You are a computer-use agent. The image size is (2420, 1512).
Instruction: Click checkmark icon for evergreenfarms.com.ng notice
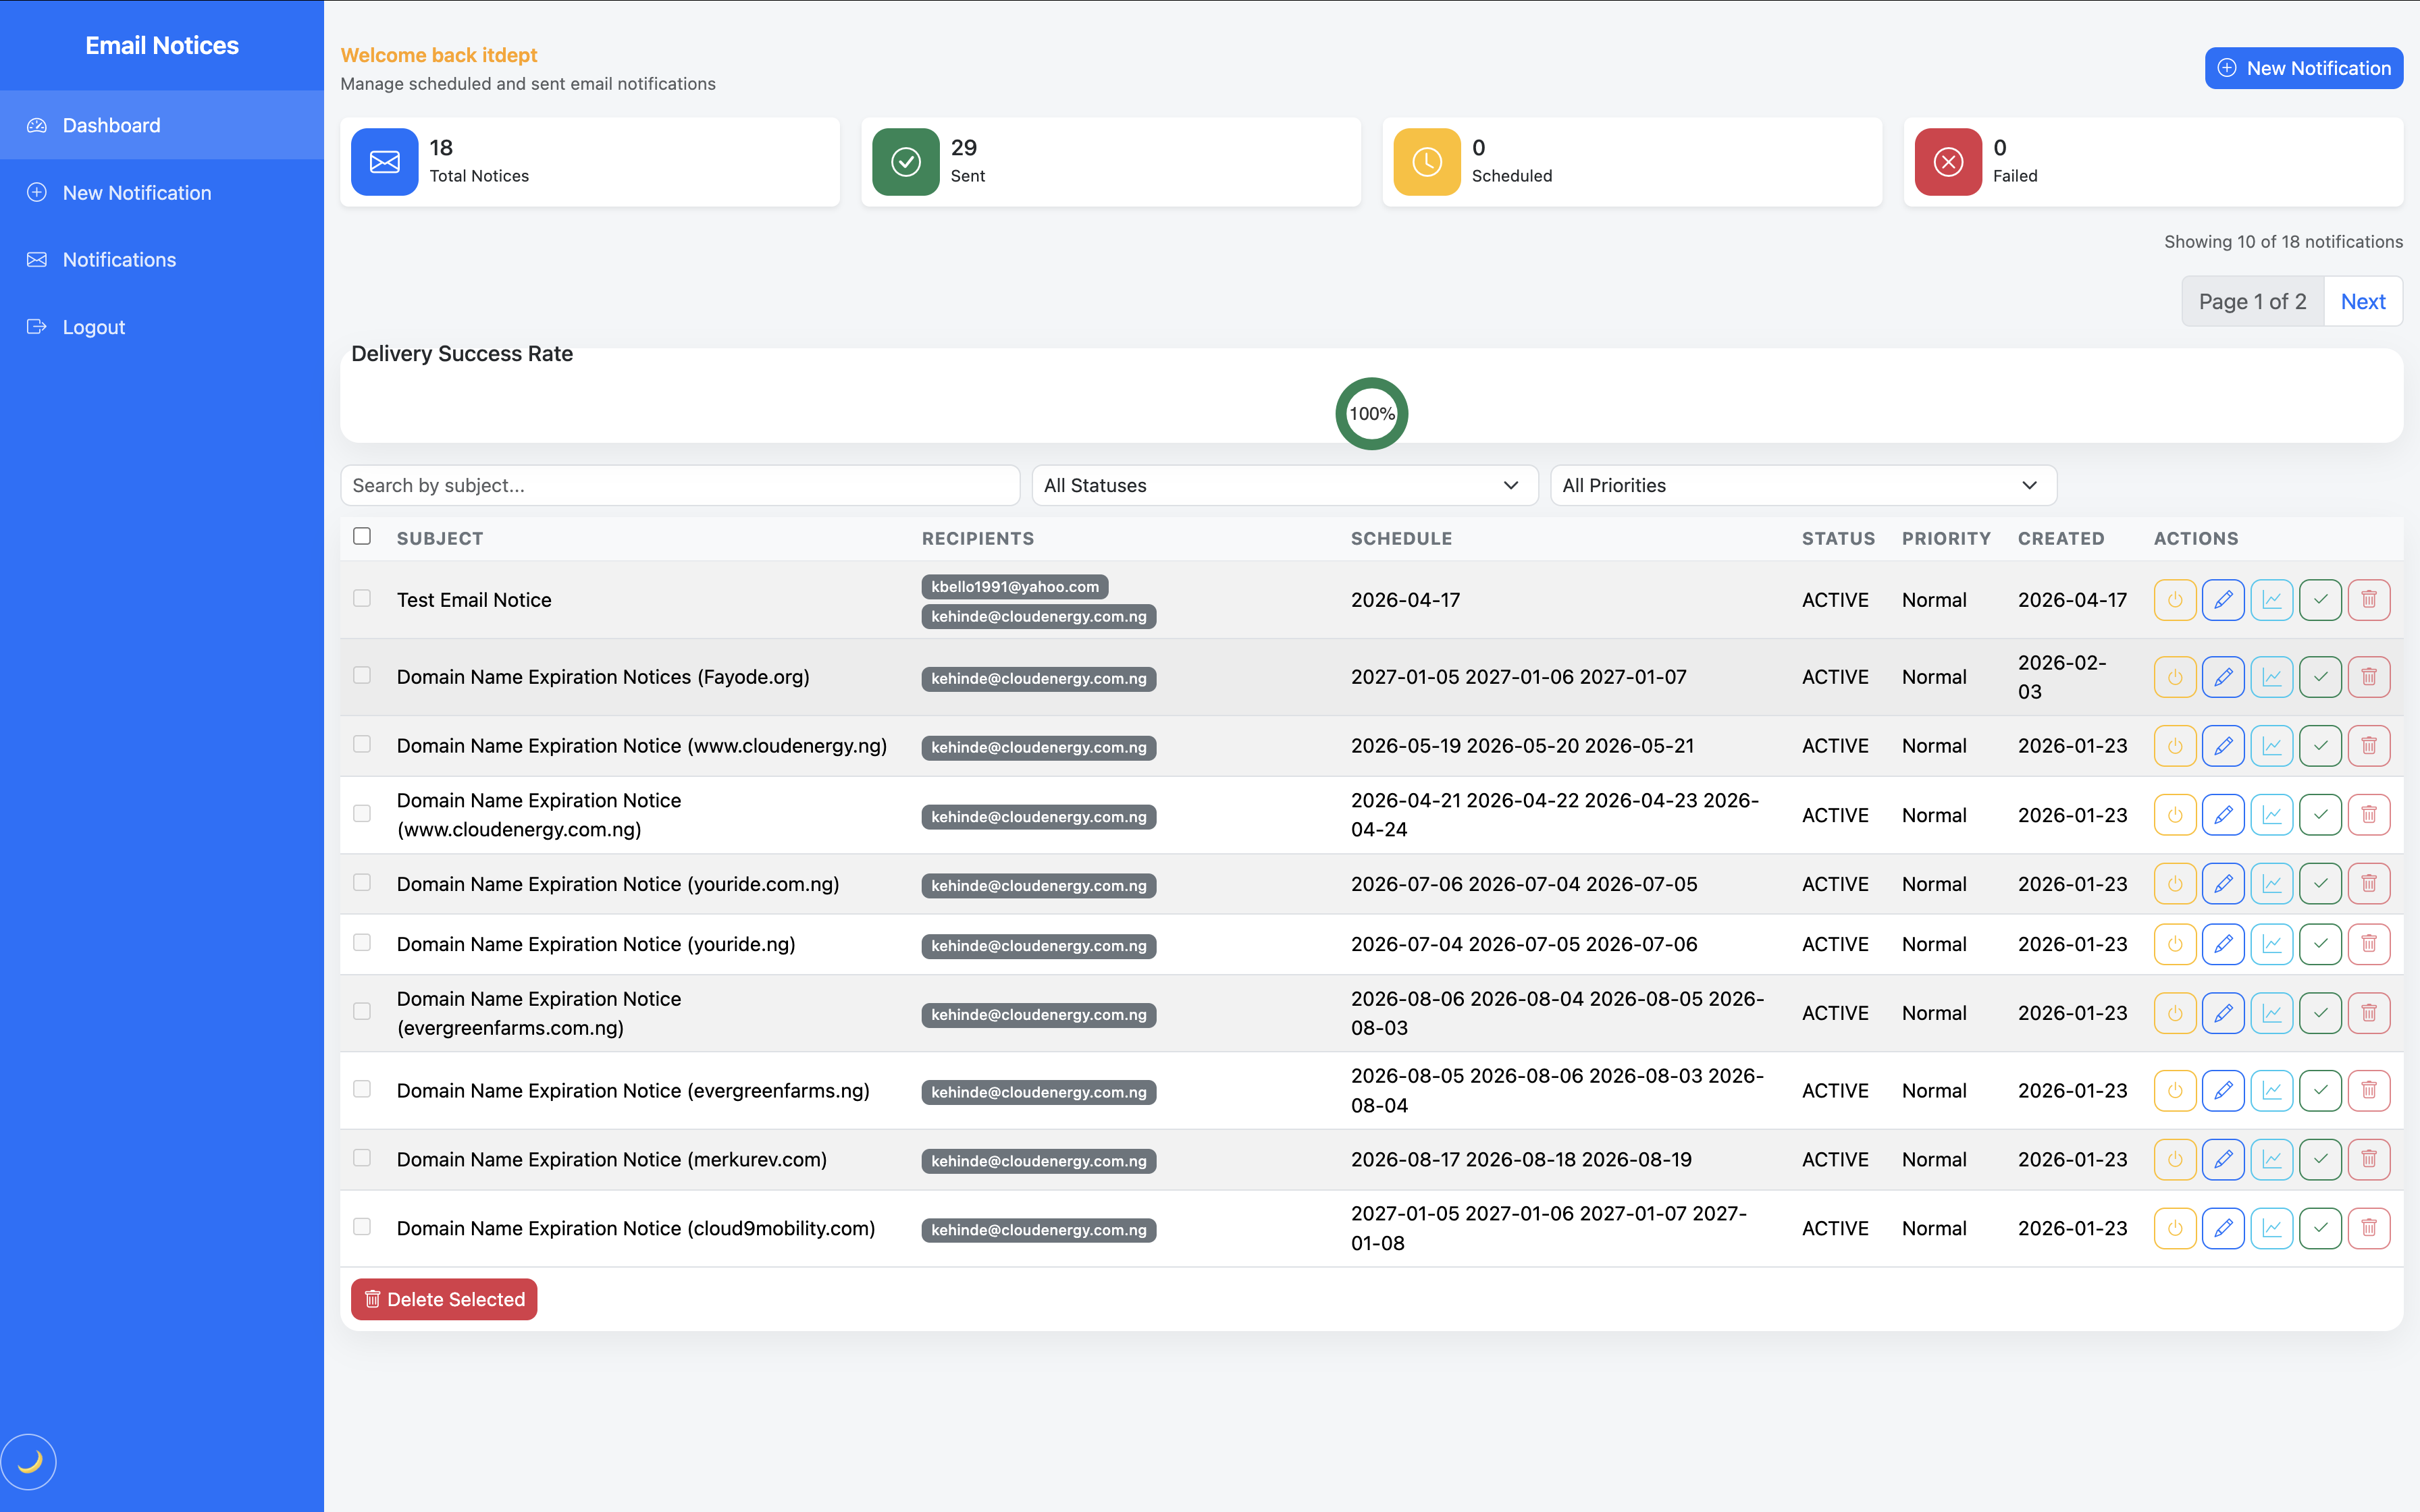click(x=2320, y=1013)
